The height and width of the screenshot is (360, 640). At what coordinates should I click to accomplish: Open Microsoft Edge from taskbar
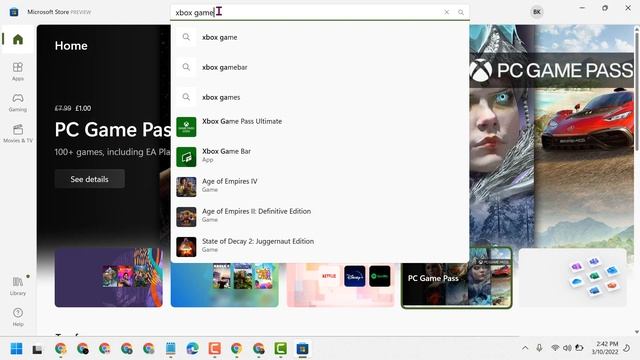pyautogui.click(x=193, y=349)
